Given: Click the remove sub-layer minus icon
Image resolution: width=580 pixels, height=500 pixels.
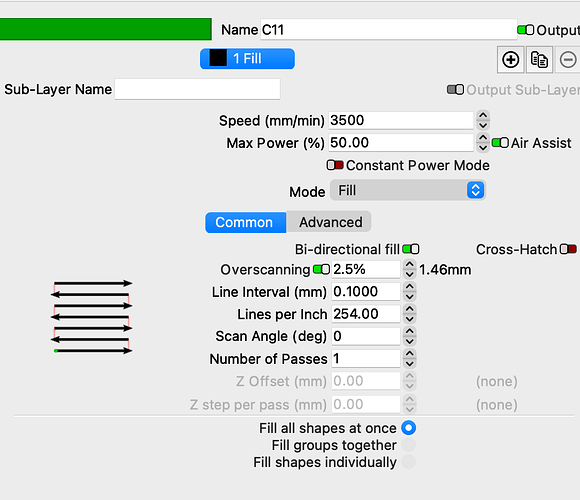Looking at the screenshot, I should pos(568,60).
